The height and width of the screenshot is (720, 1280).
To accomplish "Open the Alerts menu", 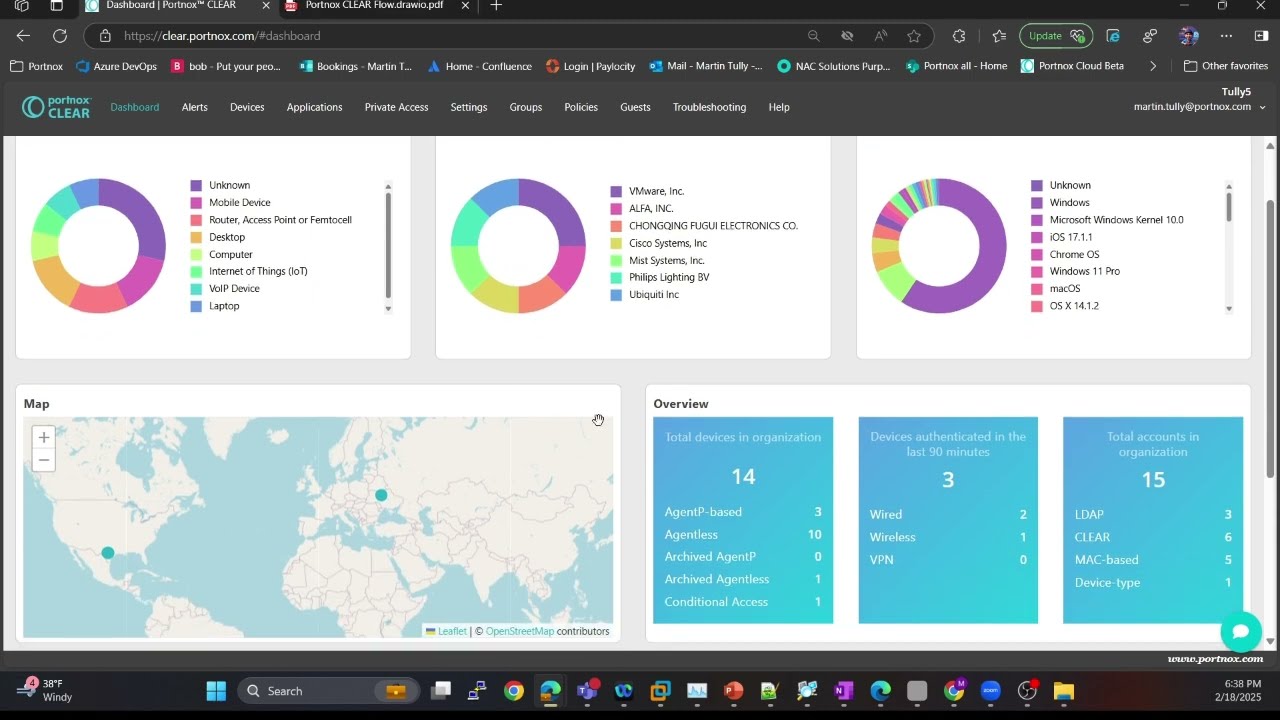I will pyautogui.click(x=195, y=107).
